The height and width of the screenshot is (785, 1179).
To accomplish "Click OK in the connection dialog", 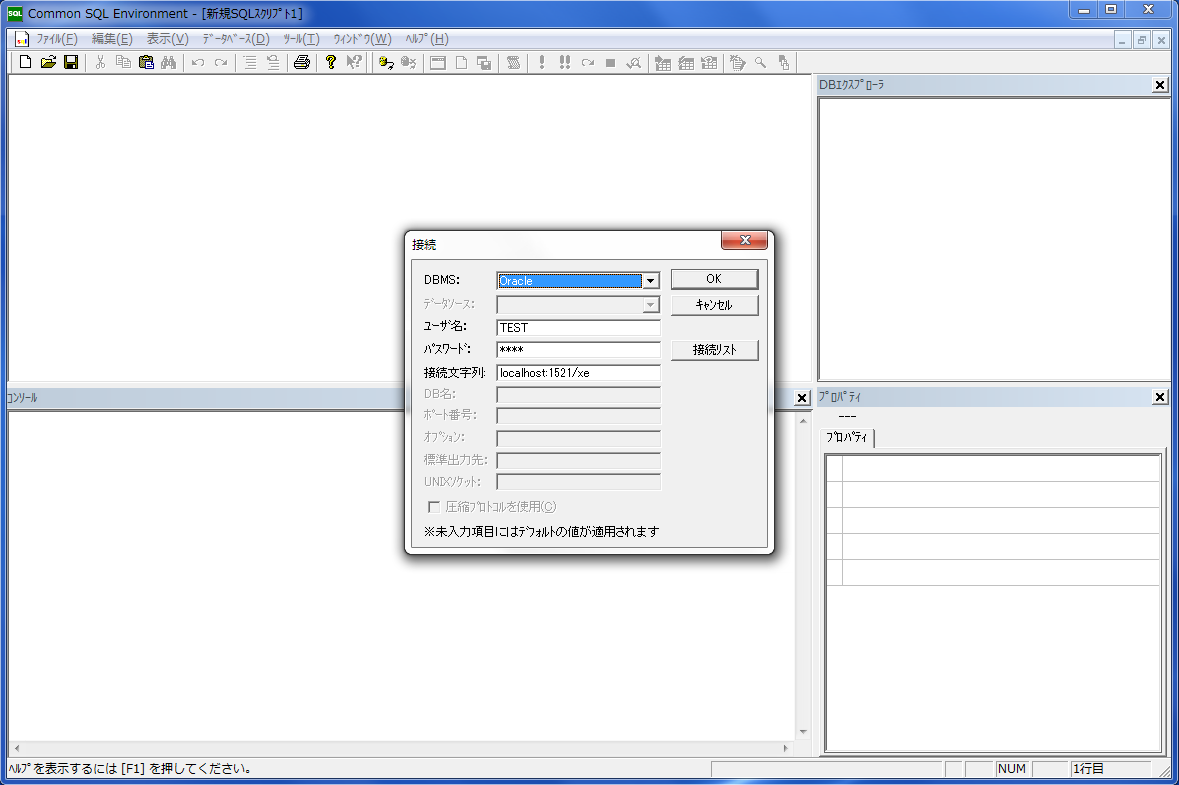I will click(x=714, y=279).
